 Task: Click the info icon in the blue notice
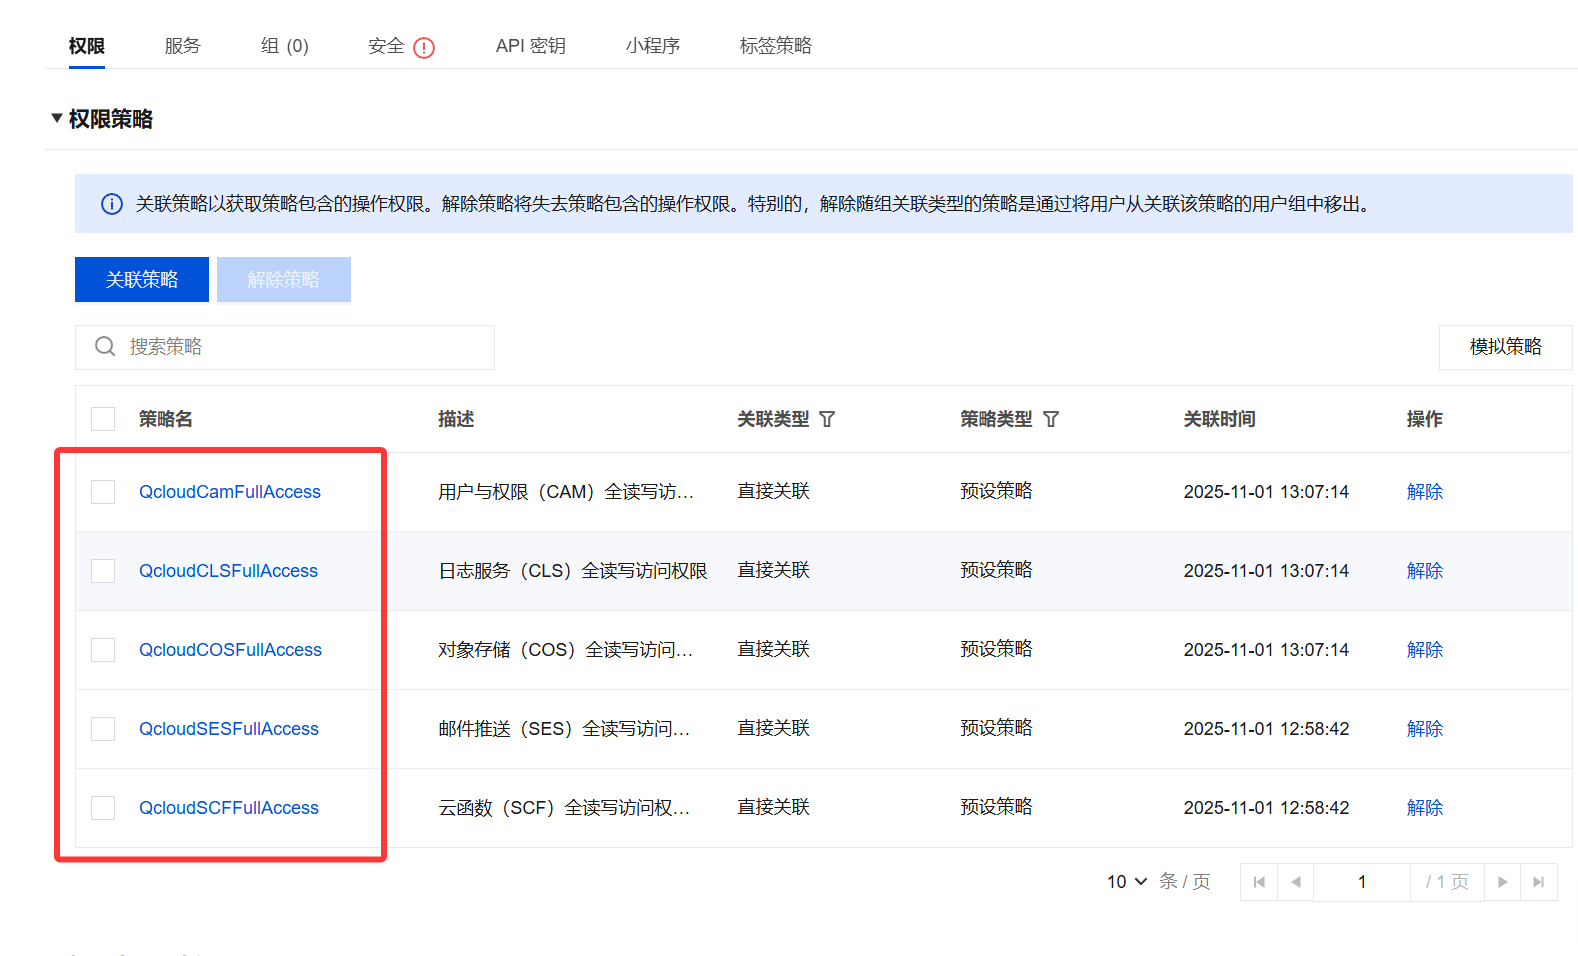(x=112, y=204)
